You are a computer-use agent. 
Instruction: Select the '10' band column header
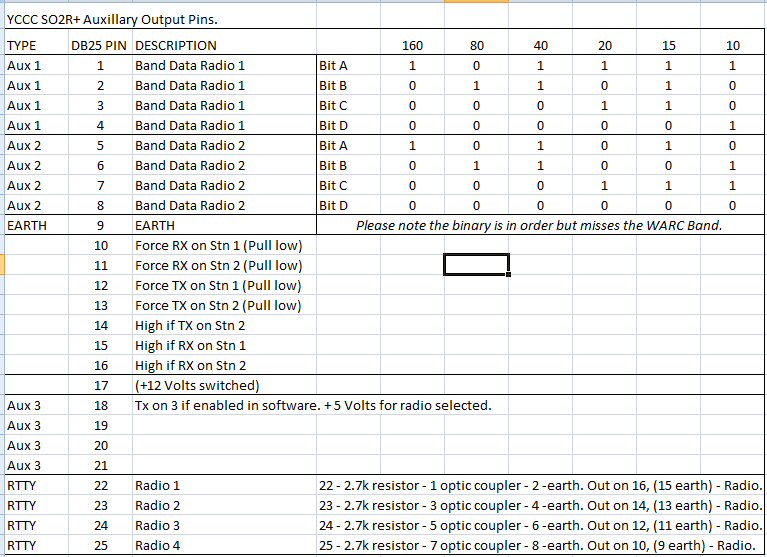(732, 45)
